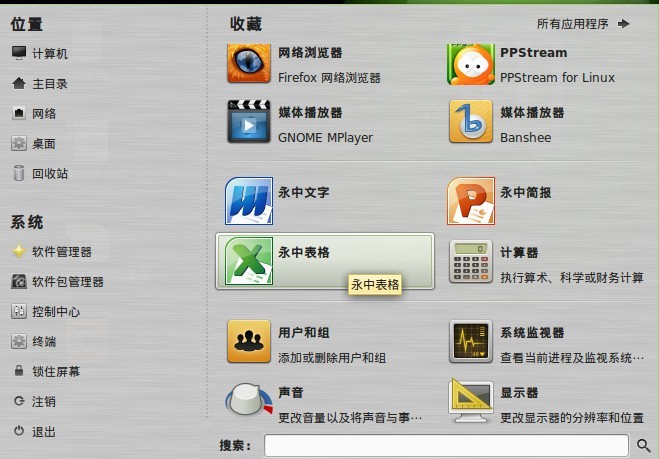Open the Firefox web browser icon
This screenshot has height=459, width=659.
pyautogui.click(x=249, y=63)
